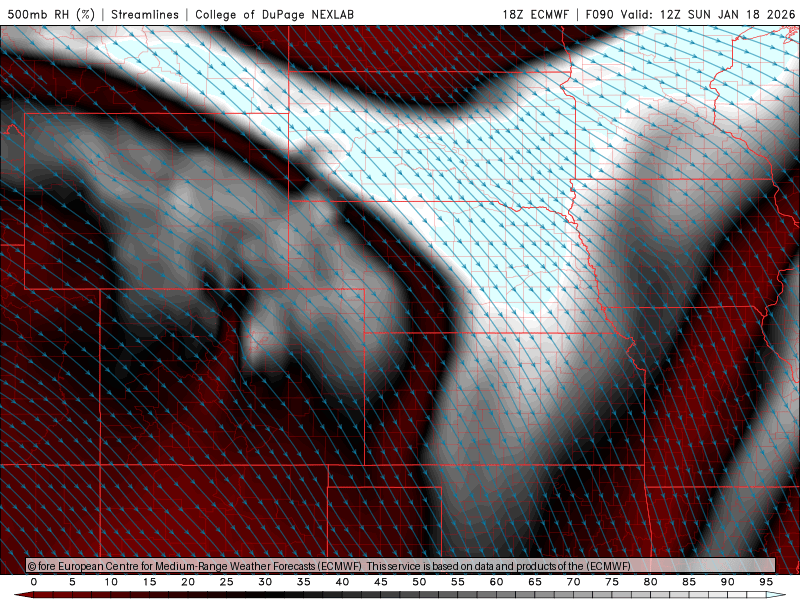This screenshot has width=800, height=600.
Task: Click the "30" color scale label
Action: click(265, 582)
